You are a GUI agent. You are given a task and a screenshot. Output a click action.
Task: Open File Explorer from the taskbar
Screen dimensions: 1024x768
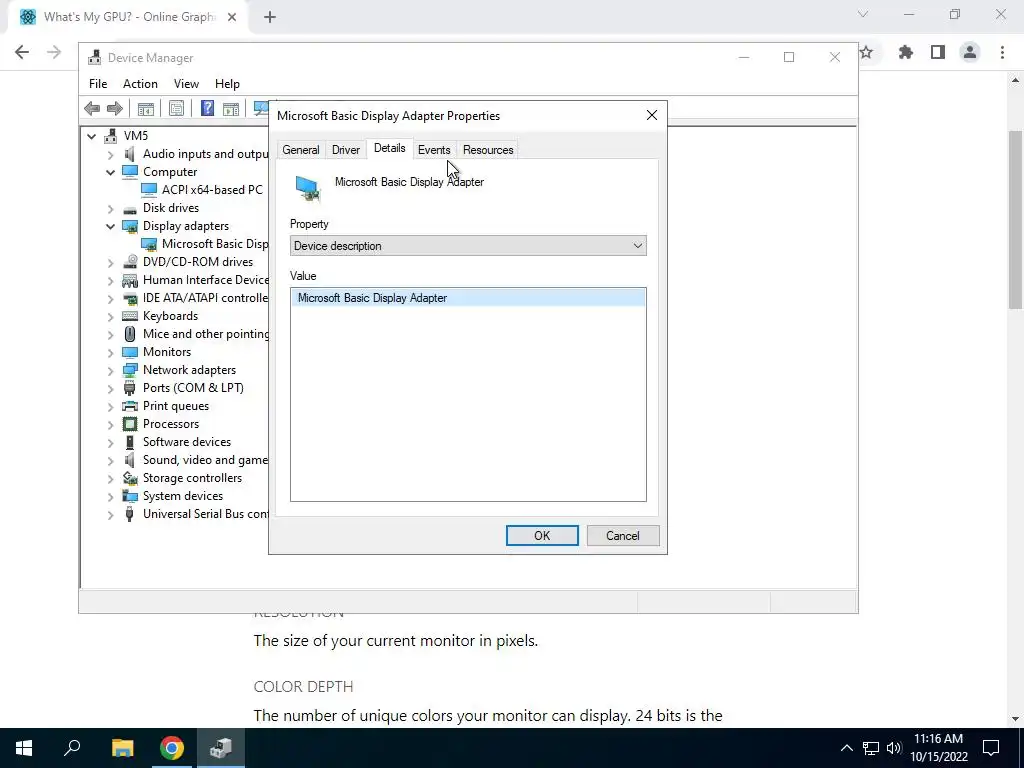tap(122, 748)
